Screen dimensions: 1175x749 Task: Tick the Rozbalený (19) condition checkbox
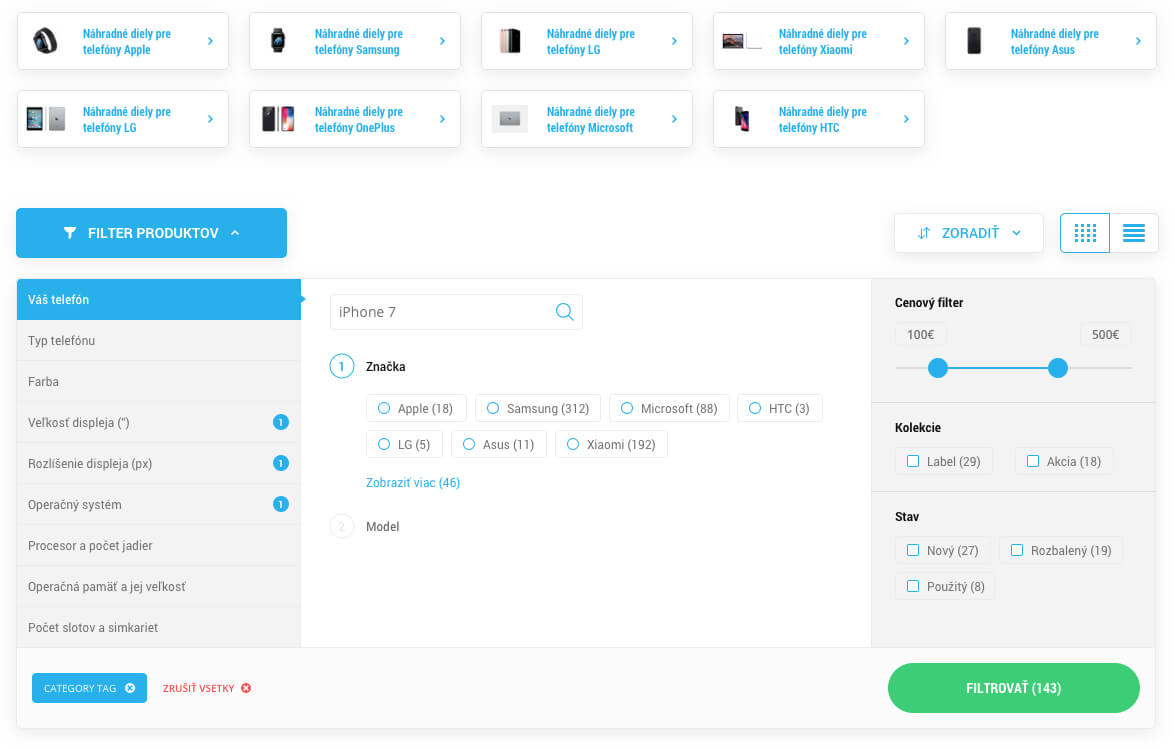tap(1017, 550)
